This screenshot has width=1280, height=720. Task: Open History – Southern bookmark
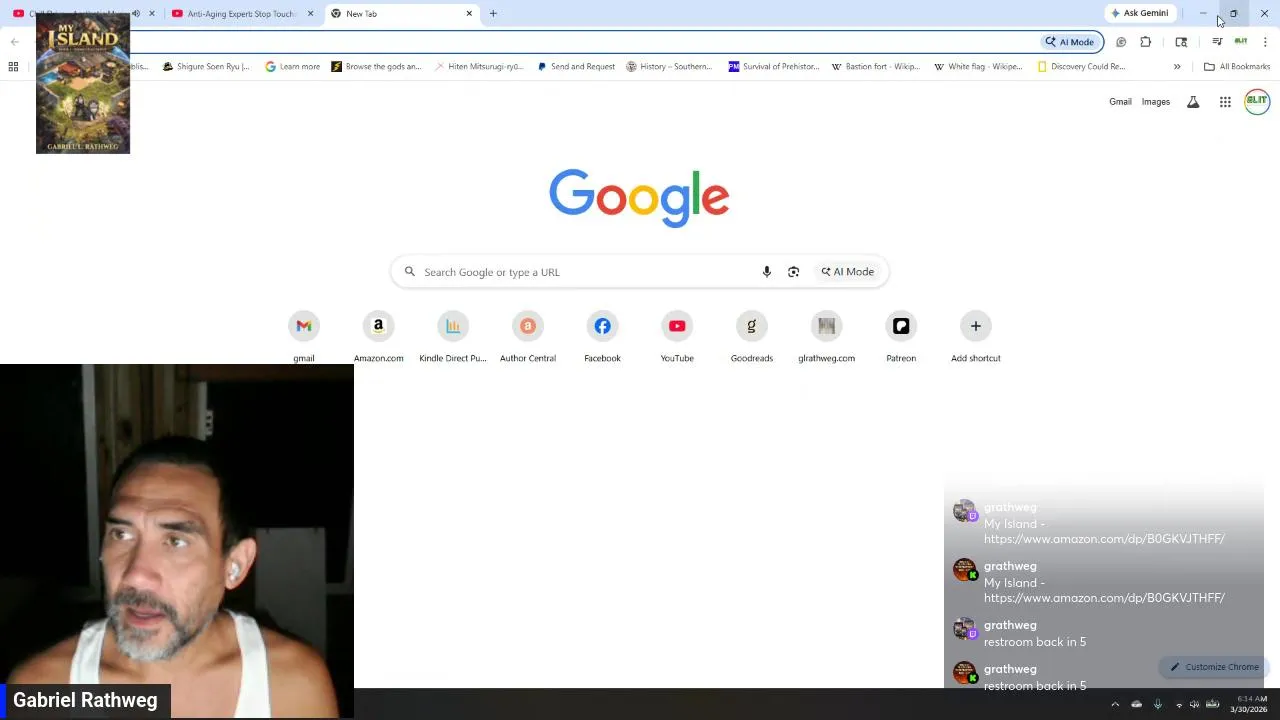[669, 67]
